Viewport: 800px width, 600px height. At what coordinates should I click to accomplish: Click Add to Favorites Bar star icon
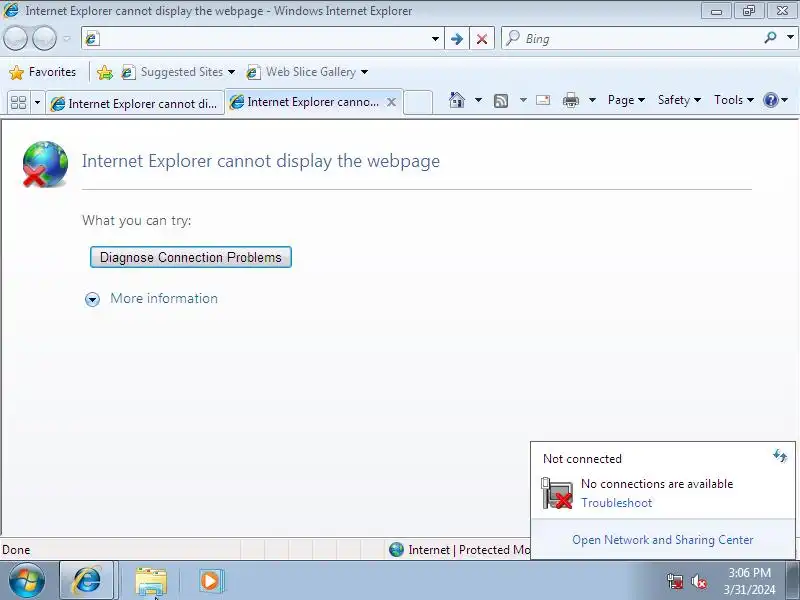coord(105,72)
